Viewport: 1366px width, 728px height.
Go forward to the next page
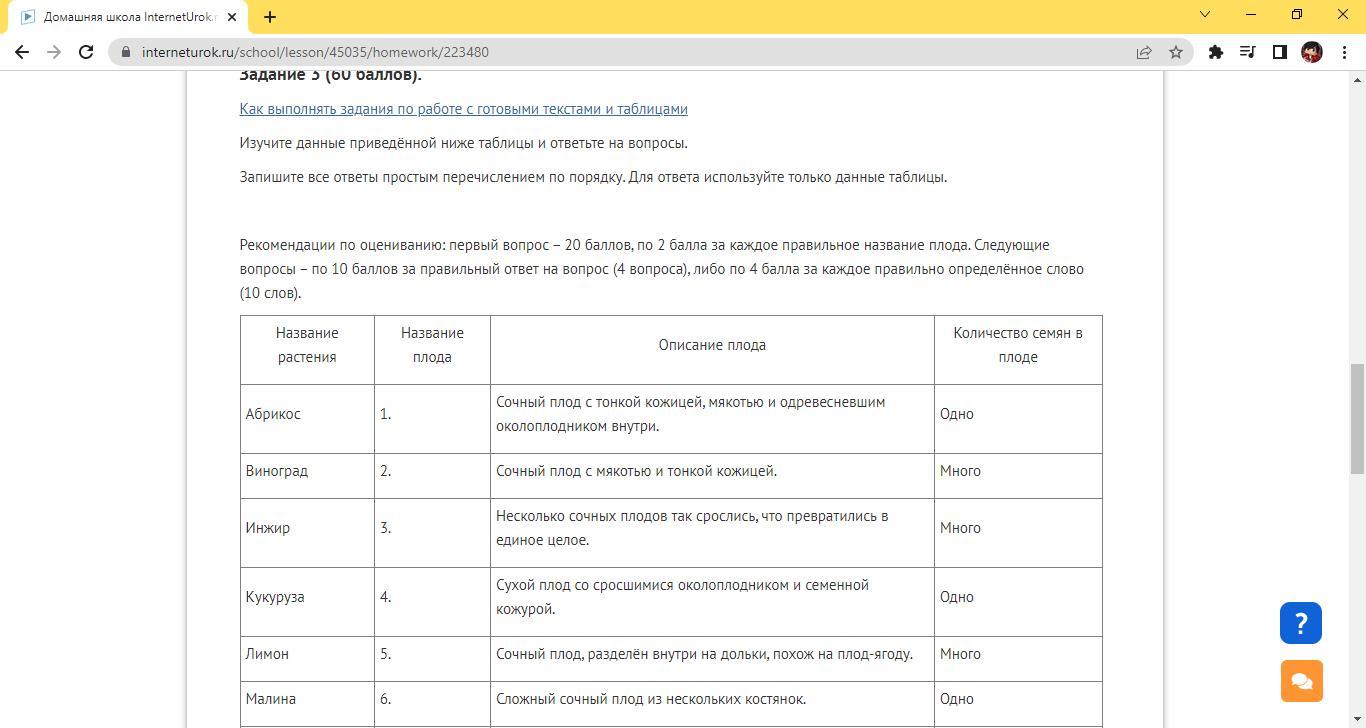click(54, 52)
